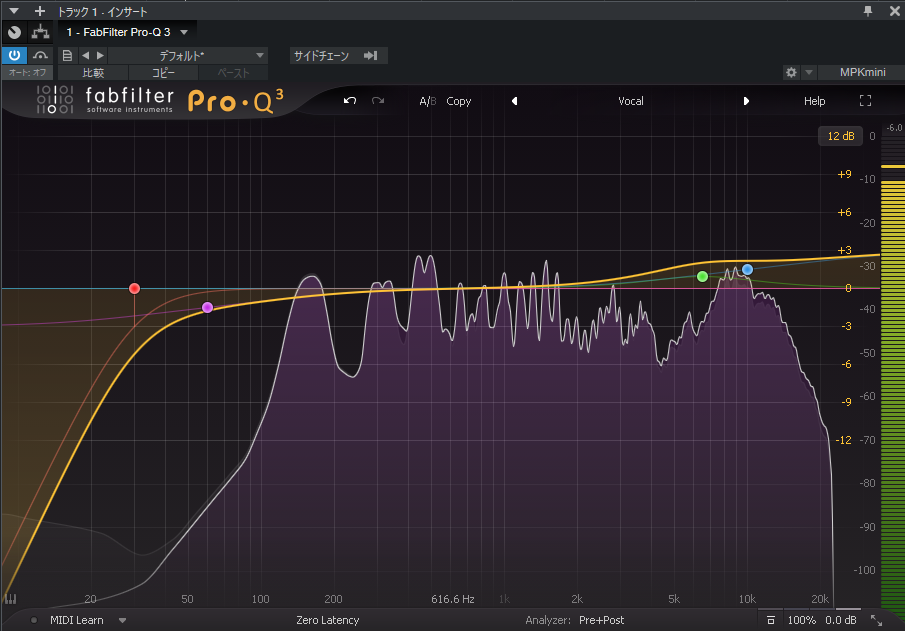This screenshot has height=631, width=905.
Task: Pin the plugin window
Action: pyautogui.click(x=867, y=10)
